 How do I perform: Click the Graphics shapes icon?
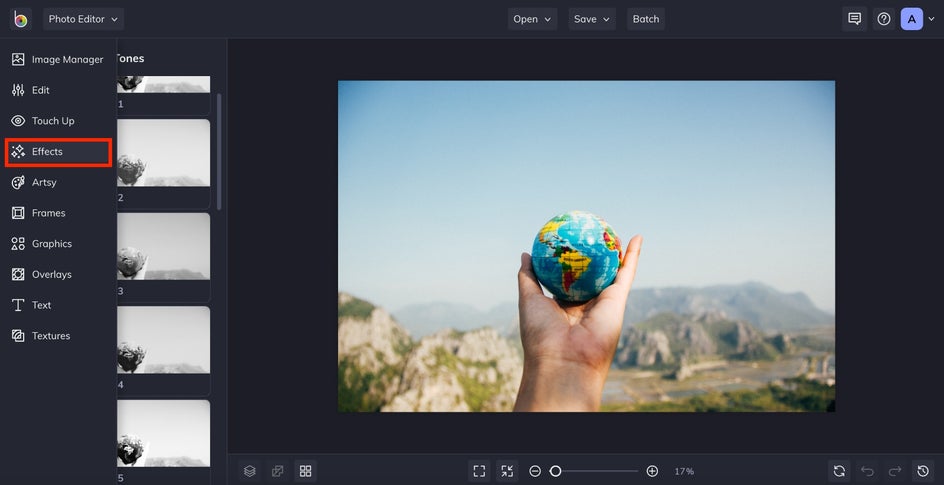[x=18, y=244]
